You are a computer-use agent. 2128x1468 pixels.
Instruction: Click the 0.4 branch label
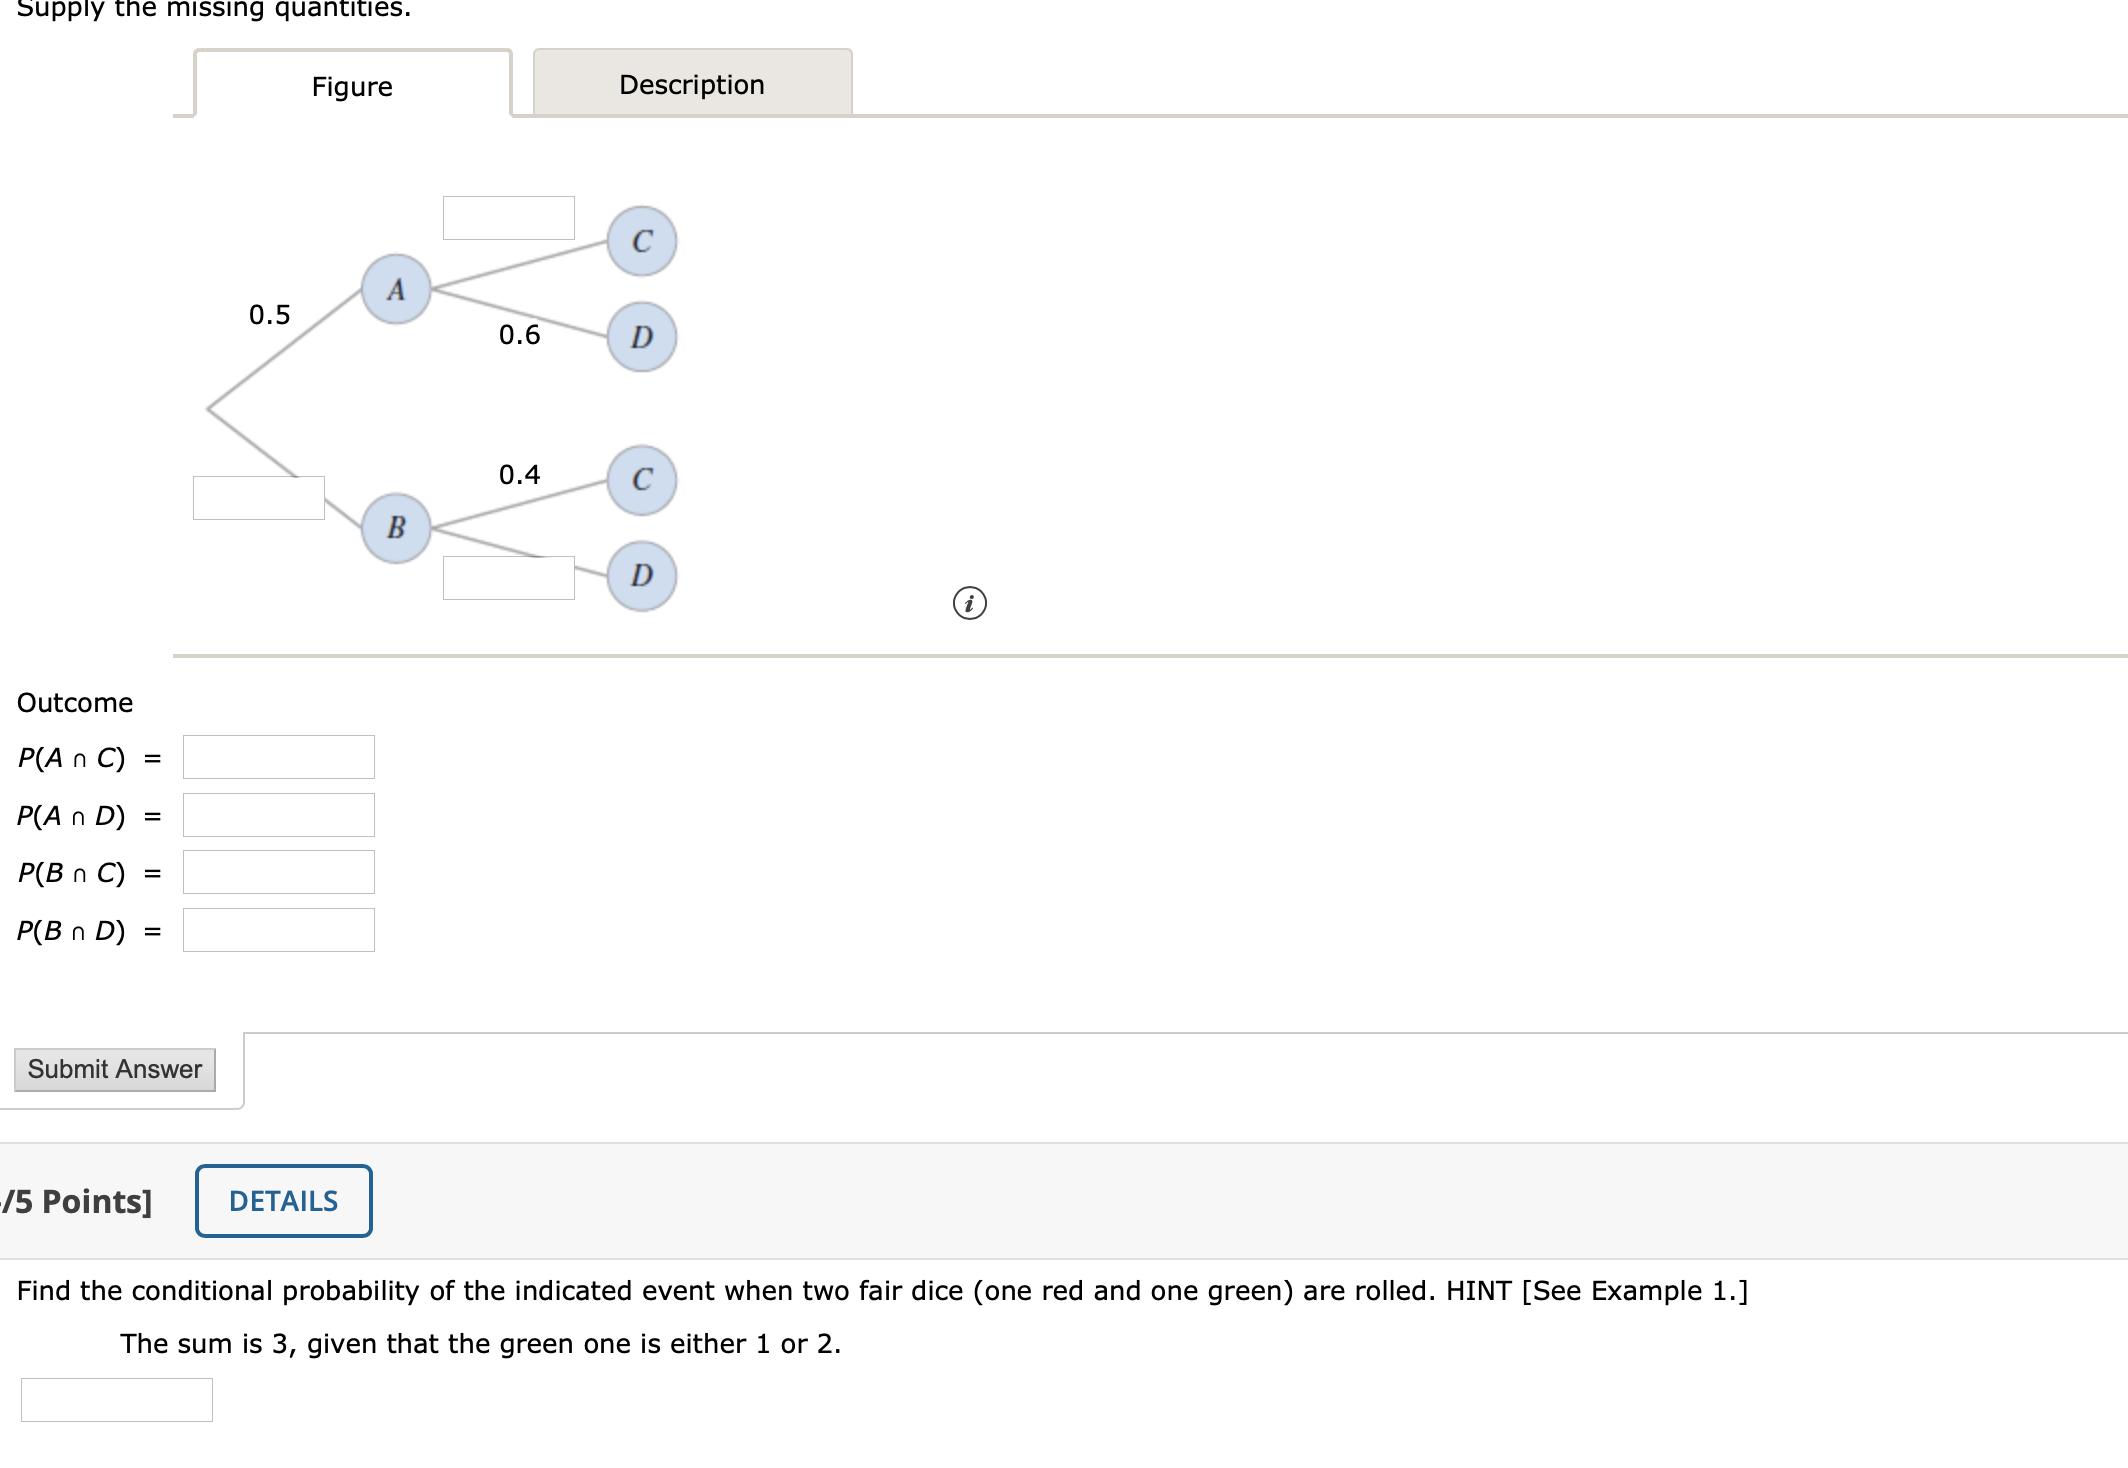[x=520, y=474]
